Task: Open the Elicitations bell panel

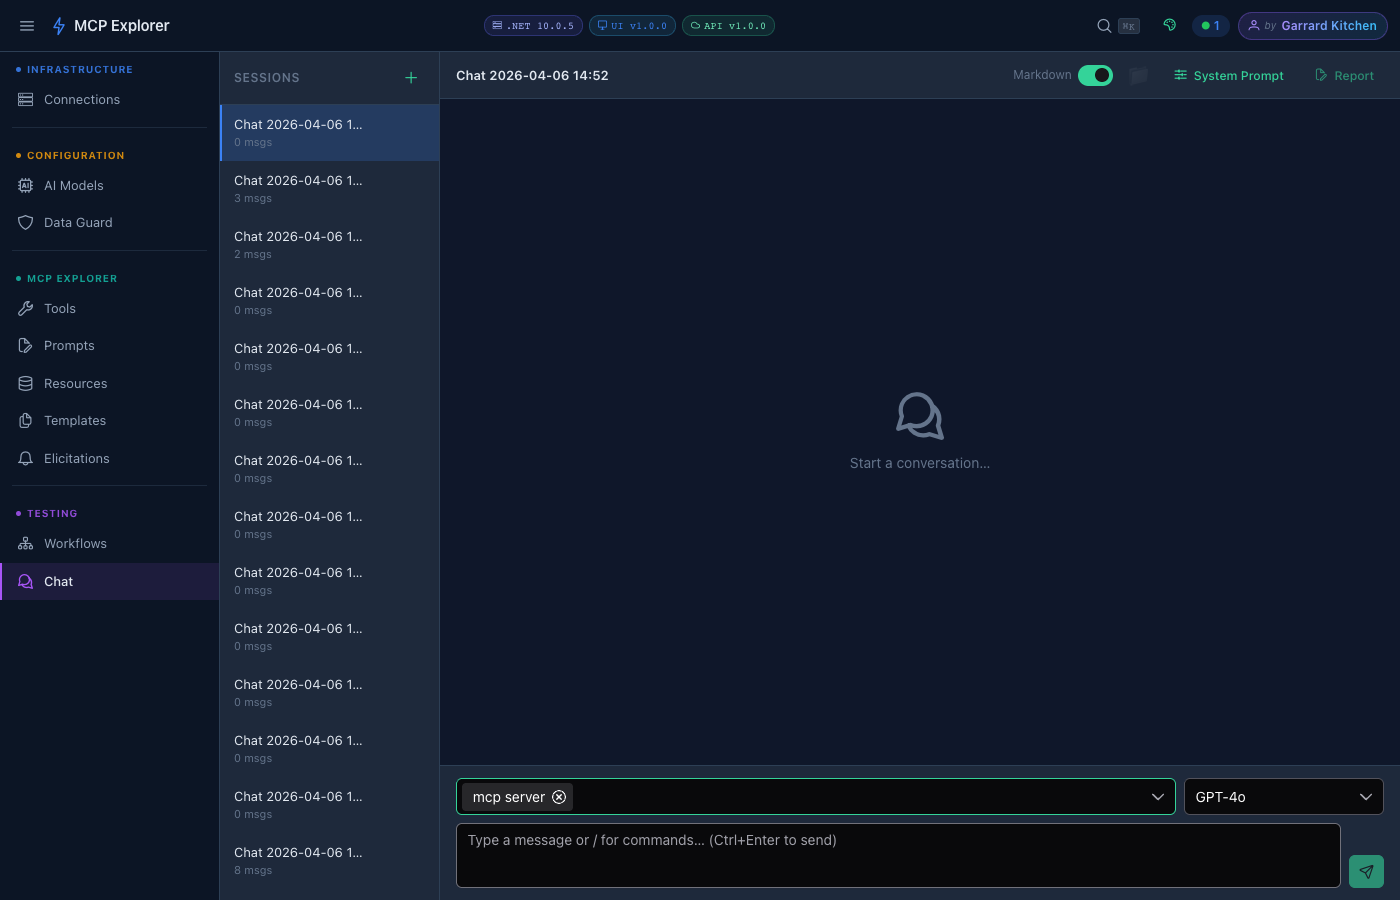Action: click(77, 458)
